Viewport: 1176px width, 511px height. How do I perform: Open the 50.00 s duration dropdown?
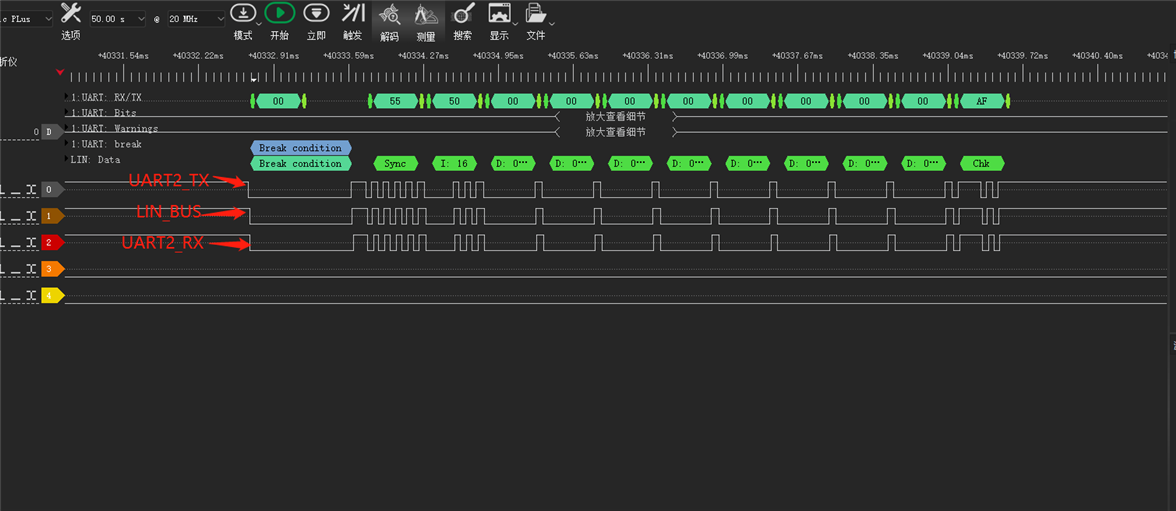click(x=117, y=19)
